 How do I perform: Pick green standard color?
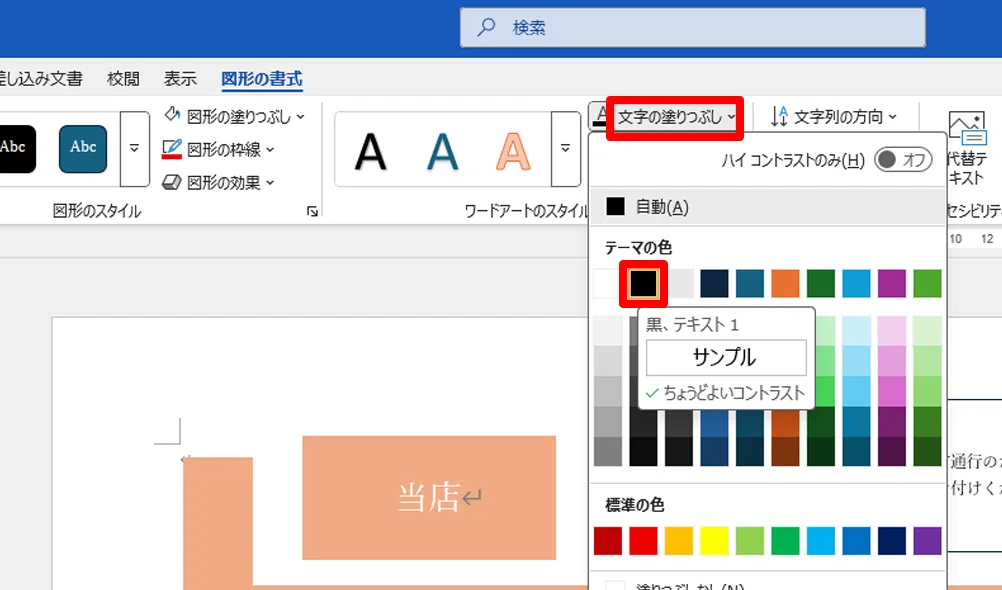click(785, 541)
